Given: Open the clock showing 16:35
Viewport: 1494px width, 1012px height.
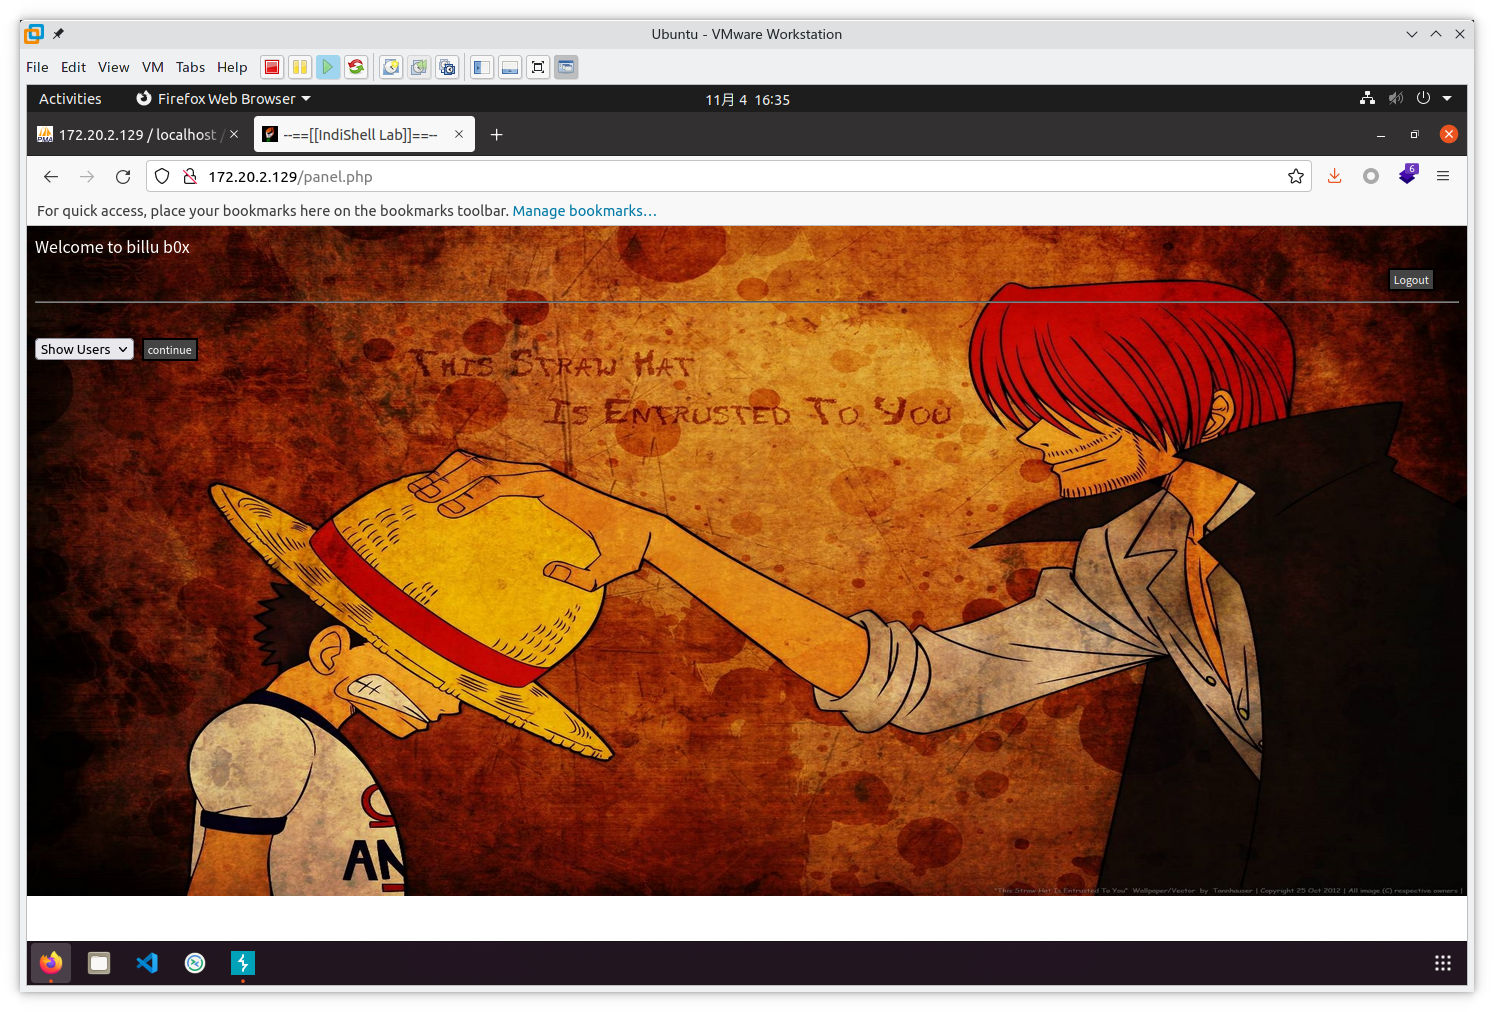Looking at the screenshot, I should pos(747,100).
